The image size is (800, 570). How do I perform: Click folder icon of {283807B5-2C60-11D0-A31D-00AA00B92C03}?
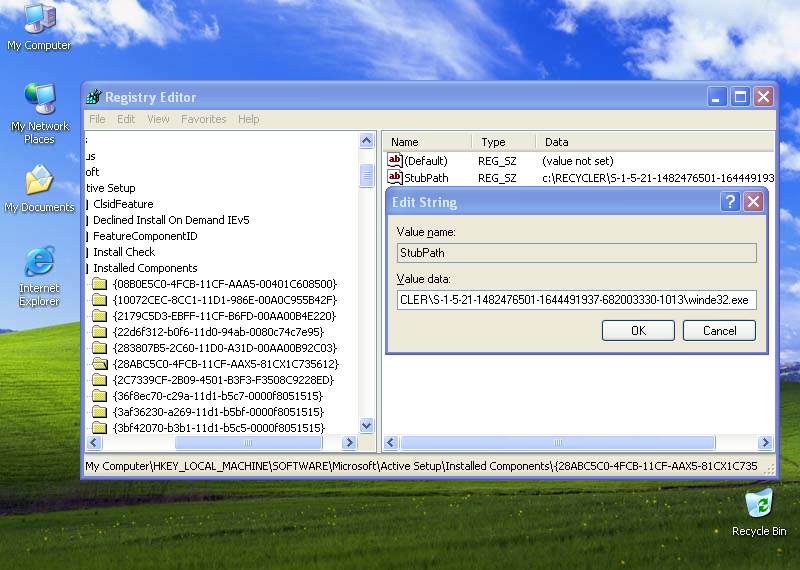[100, 348]
